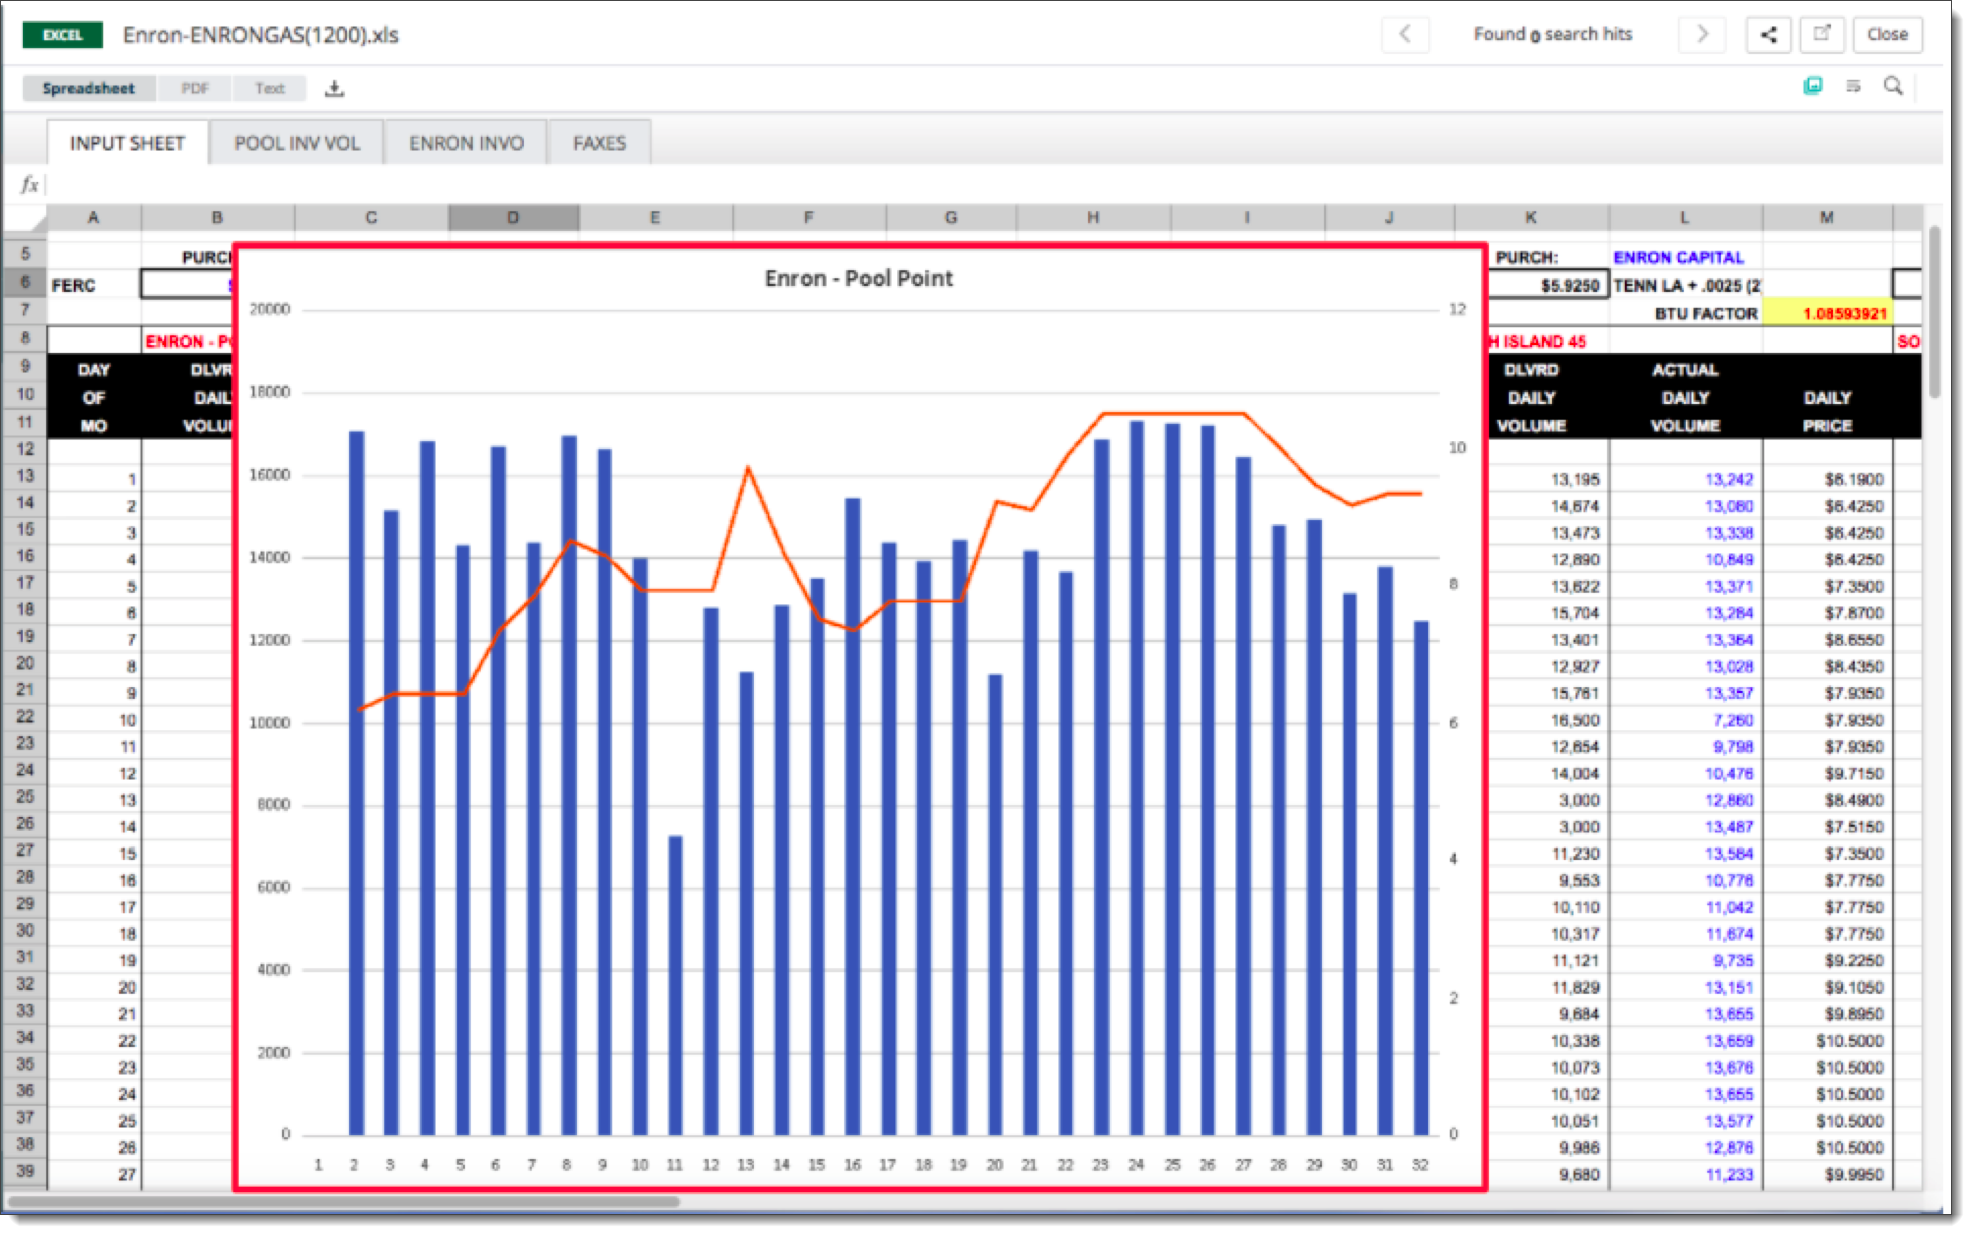The width and height of the screenshot is (1972, 1235).
Task: Select the $5.9250 cell
Action: 1548,285
